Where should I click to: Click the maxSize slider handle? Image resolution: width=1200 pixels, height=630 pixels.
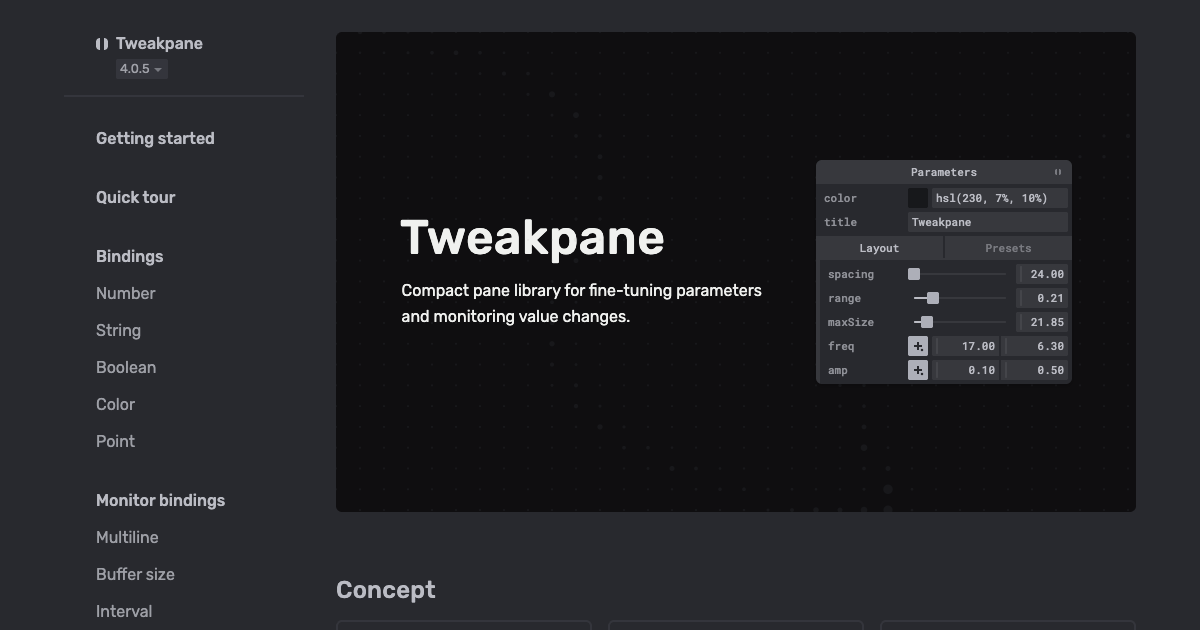[927, 322]
